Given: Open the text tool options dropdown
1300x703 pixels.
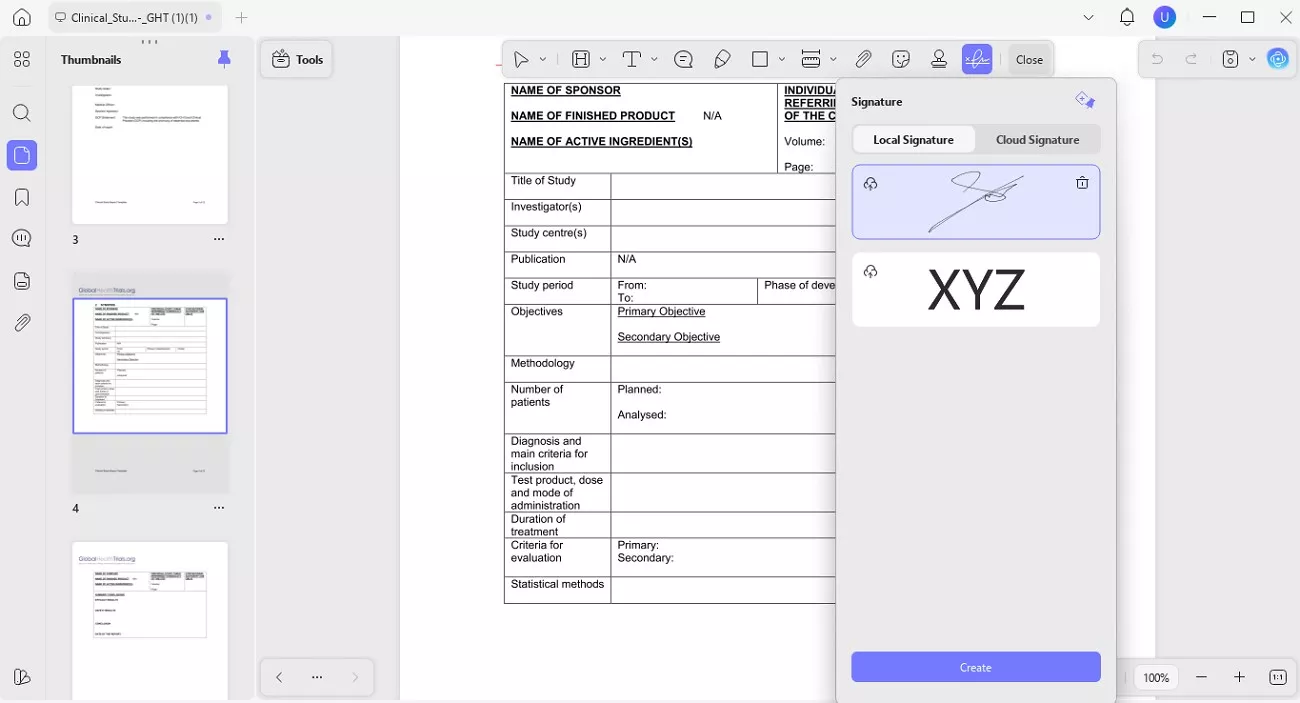Looking at the screenshot, I should [655, 59].
